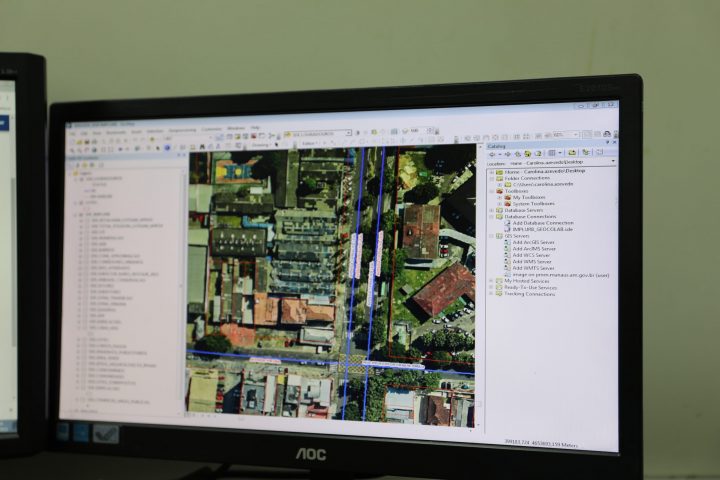Open the Windows menu in menu bar

[236, 129]
